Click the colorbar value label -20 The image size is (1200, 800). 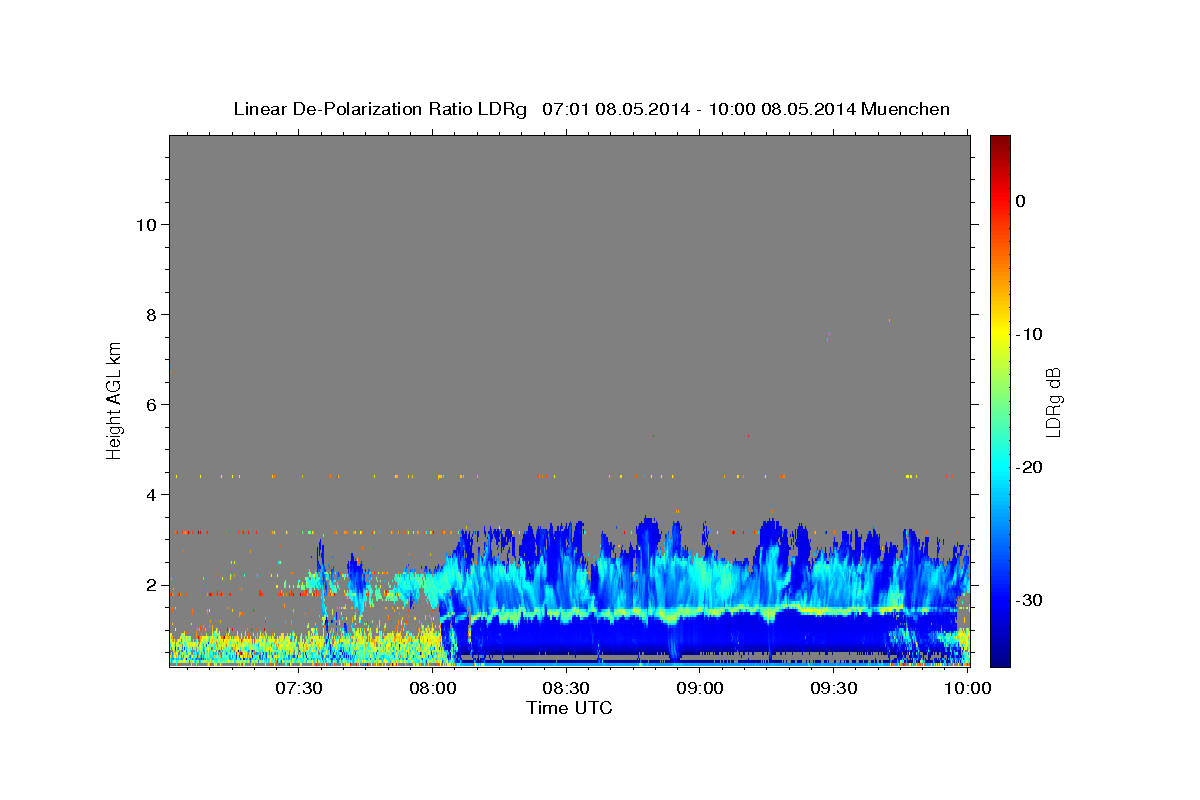[1030, 467]
